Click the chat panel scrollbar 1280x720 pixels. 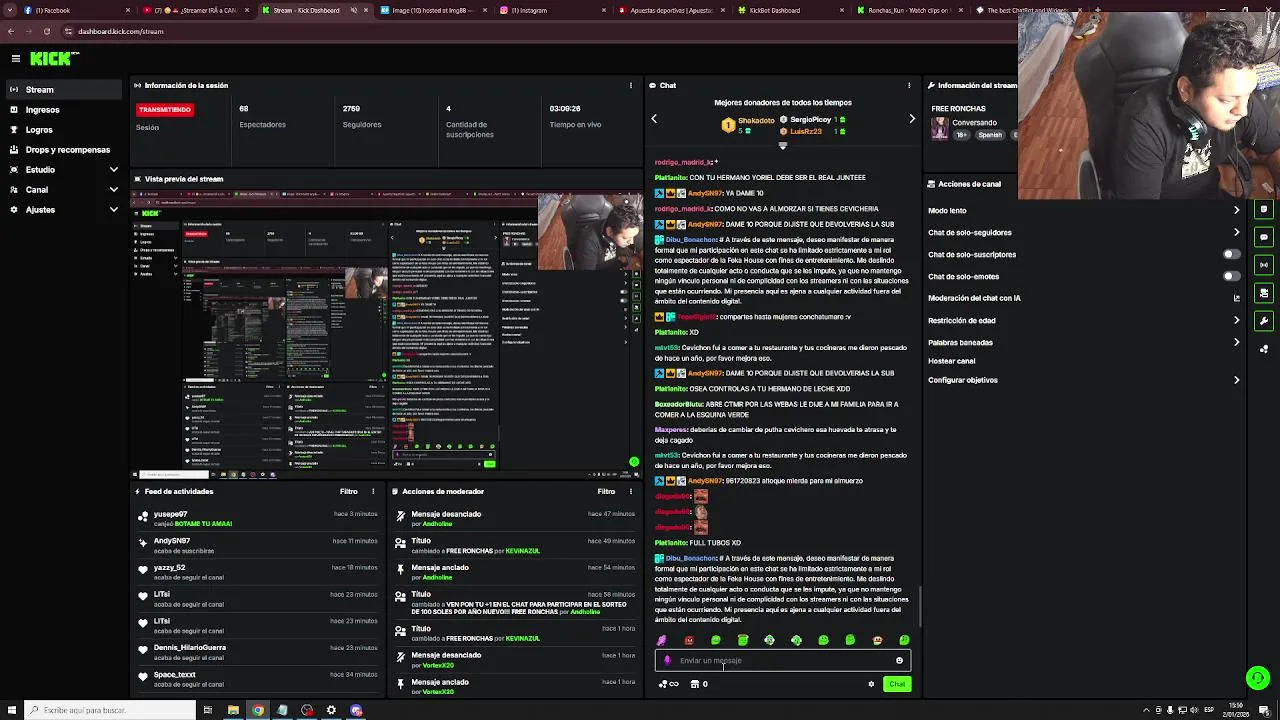(x=919, y=608)
